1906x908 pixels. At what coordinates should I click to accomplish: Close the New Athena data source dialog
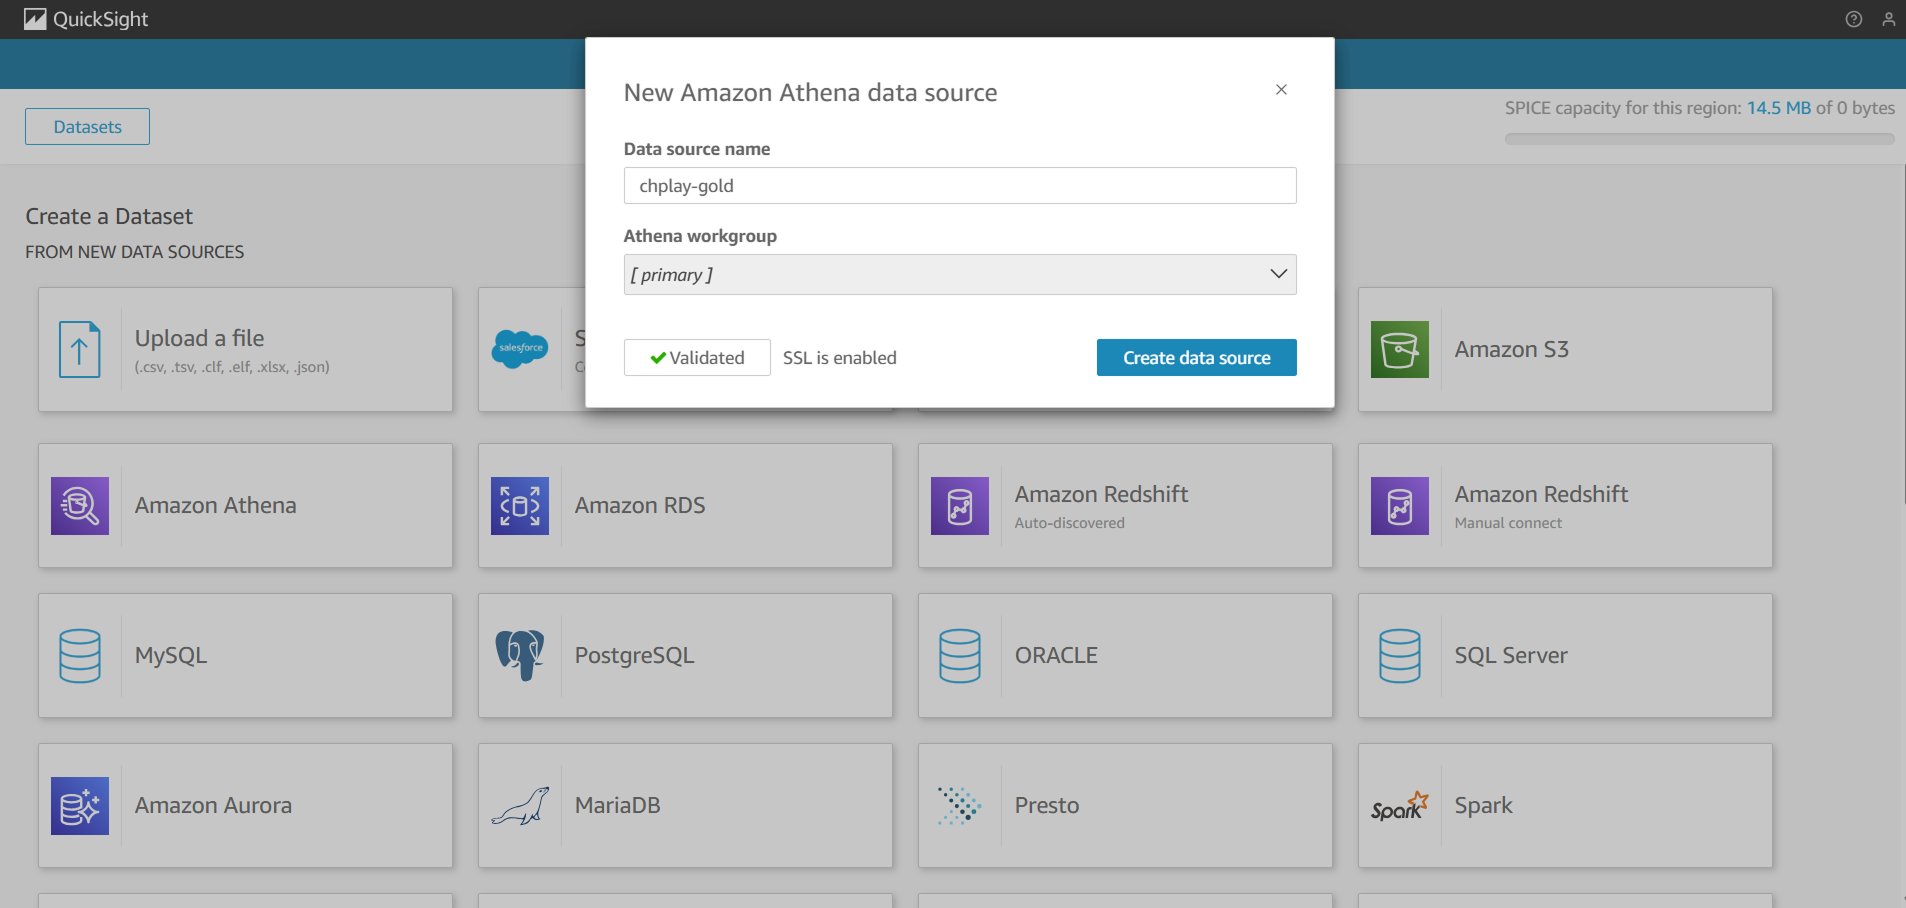click(1281, 90)
